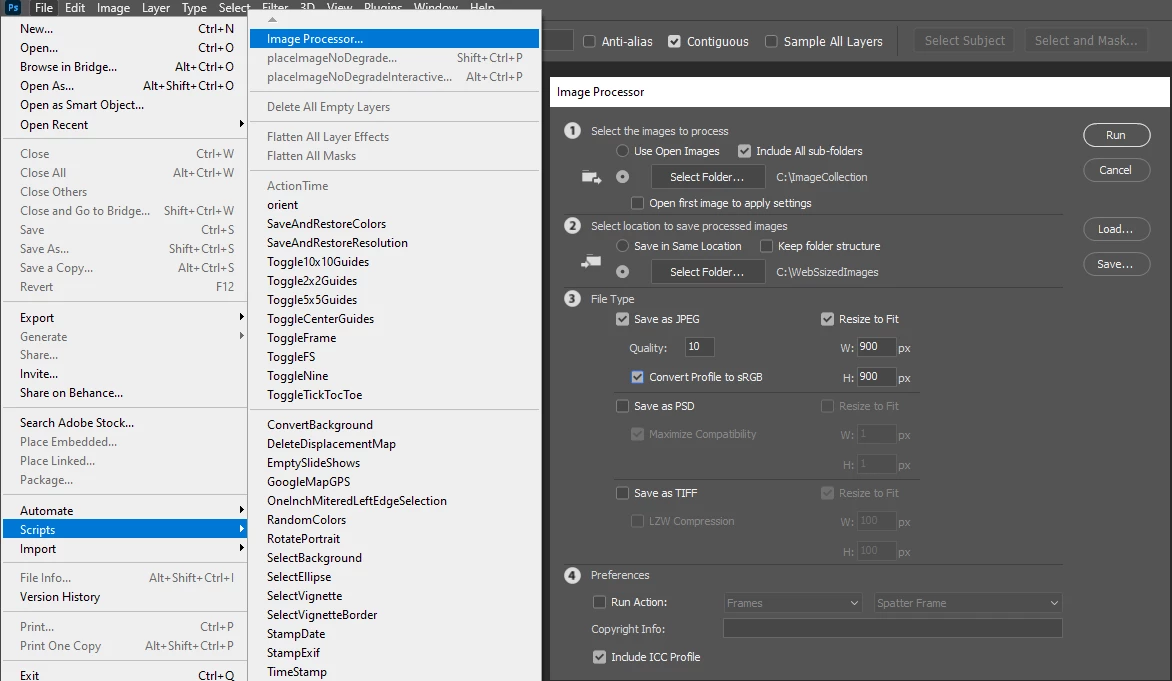The width and height of the screenshot is (1172, 681).
Task: Click the C:\ImageCollection path text
Action: click(821, 177)
